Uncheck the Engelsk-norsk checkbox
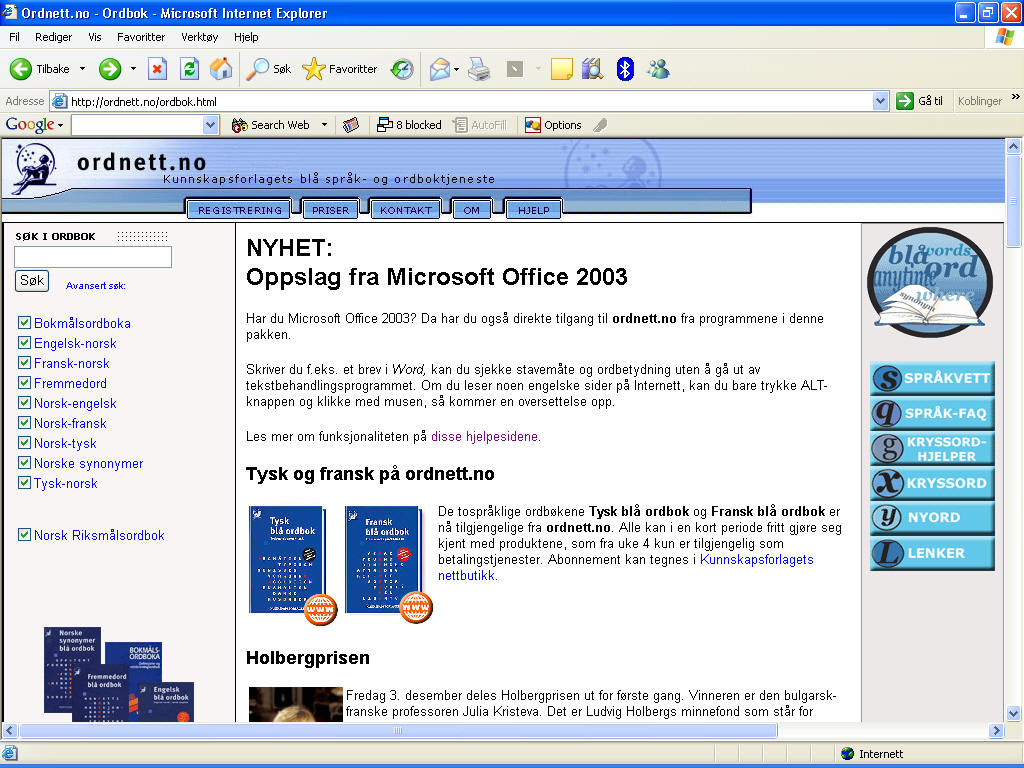Viewport: 1024px width, 768px height. pyautogui.click(x=24, y=343)
